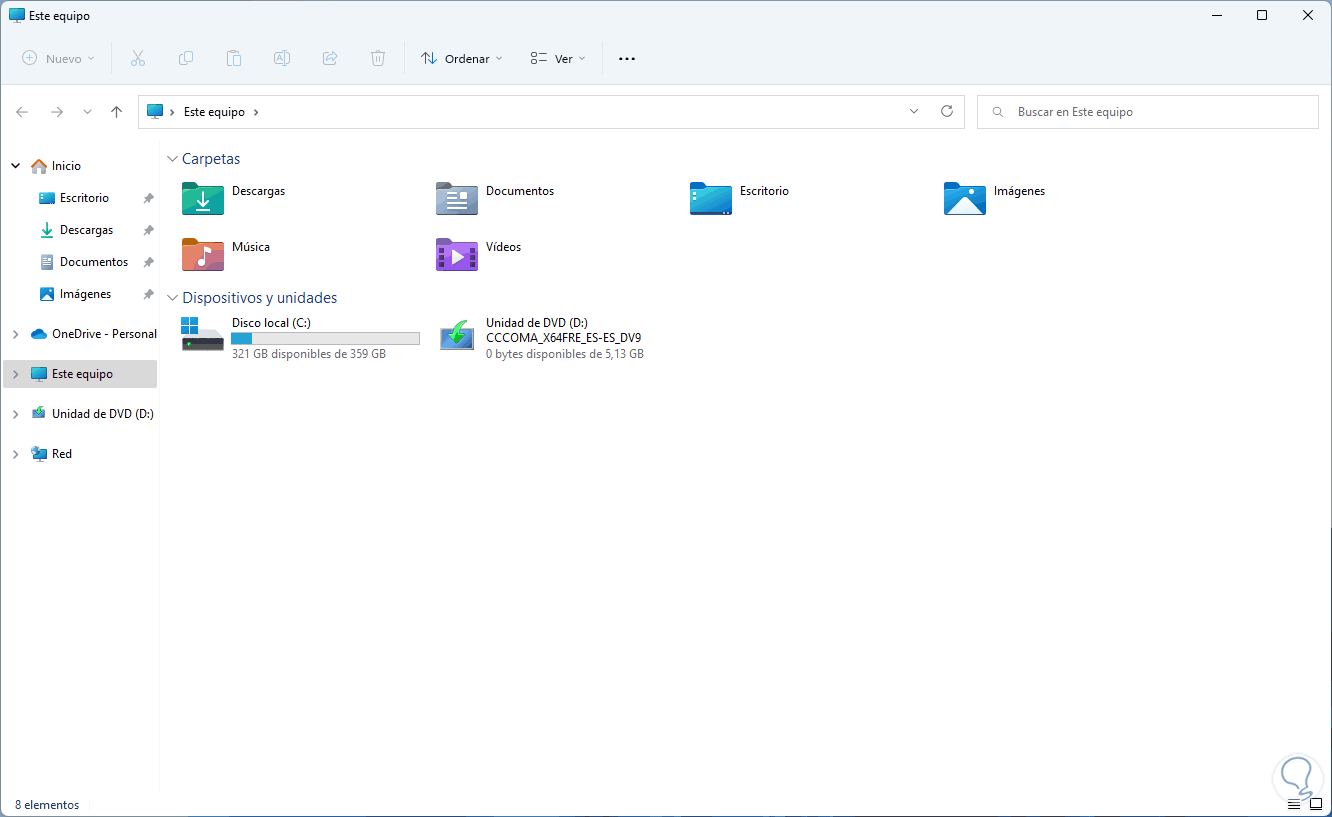Click the Rename icon in toolbar
This screenshot has height=817, width=1332.
[282, 59]
